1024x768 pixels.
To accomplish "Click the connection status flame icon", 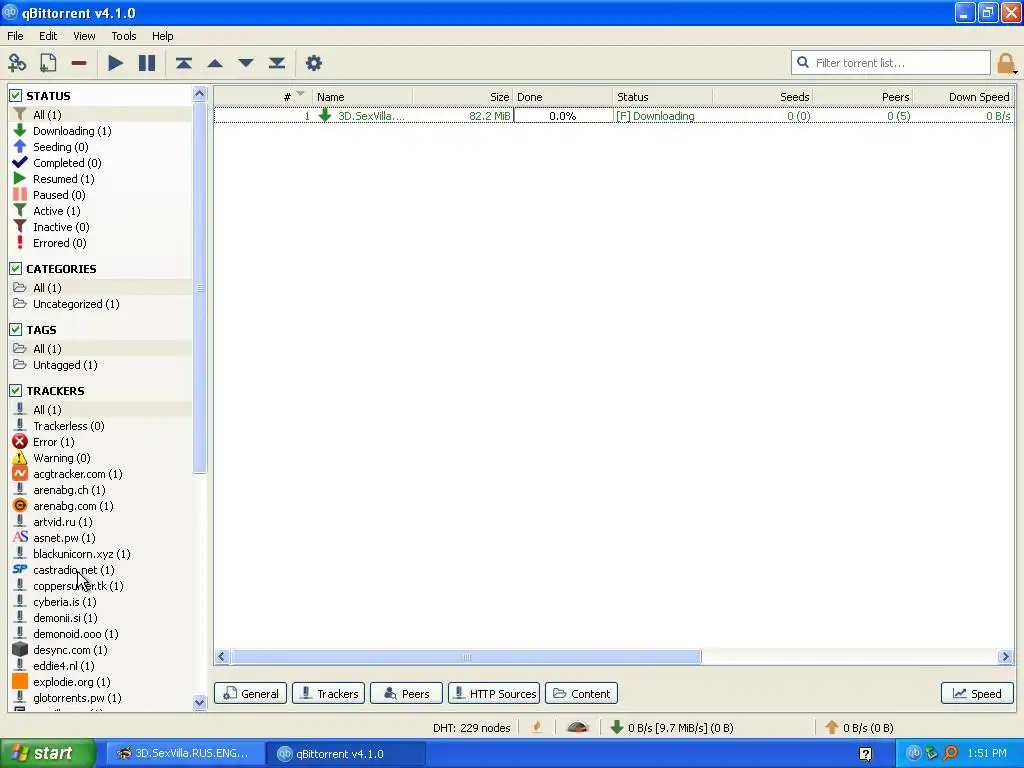I will click(537, 727).
